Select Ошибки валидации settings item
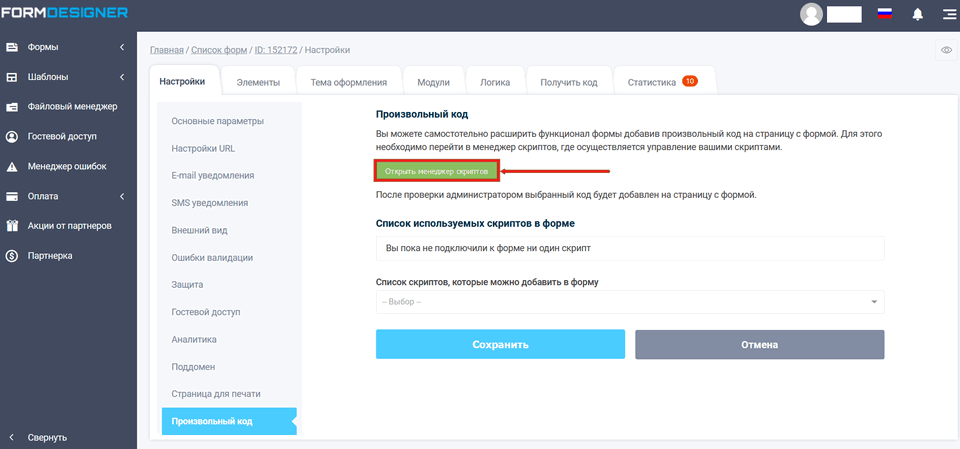The height and width of the screenshot is (449, 960). pos(212,257)
